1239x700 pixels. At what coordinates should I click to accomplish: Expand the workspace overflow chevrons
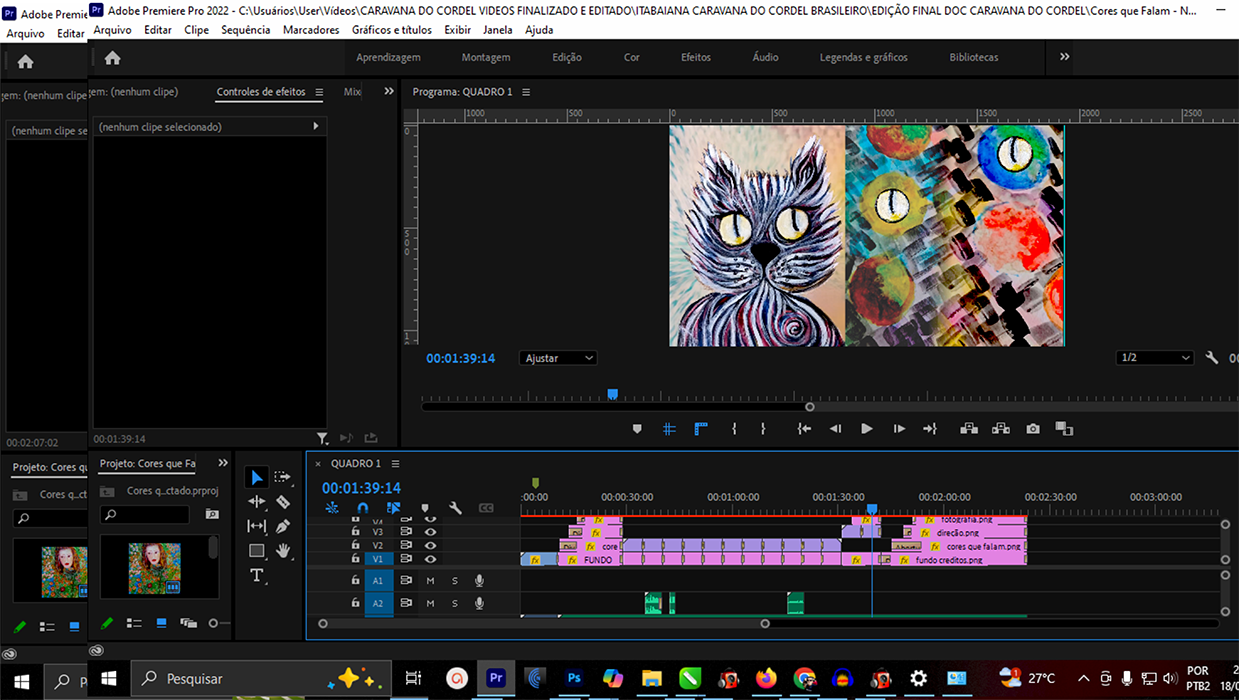click(x=1064, y=57)
